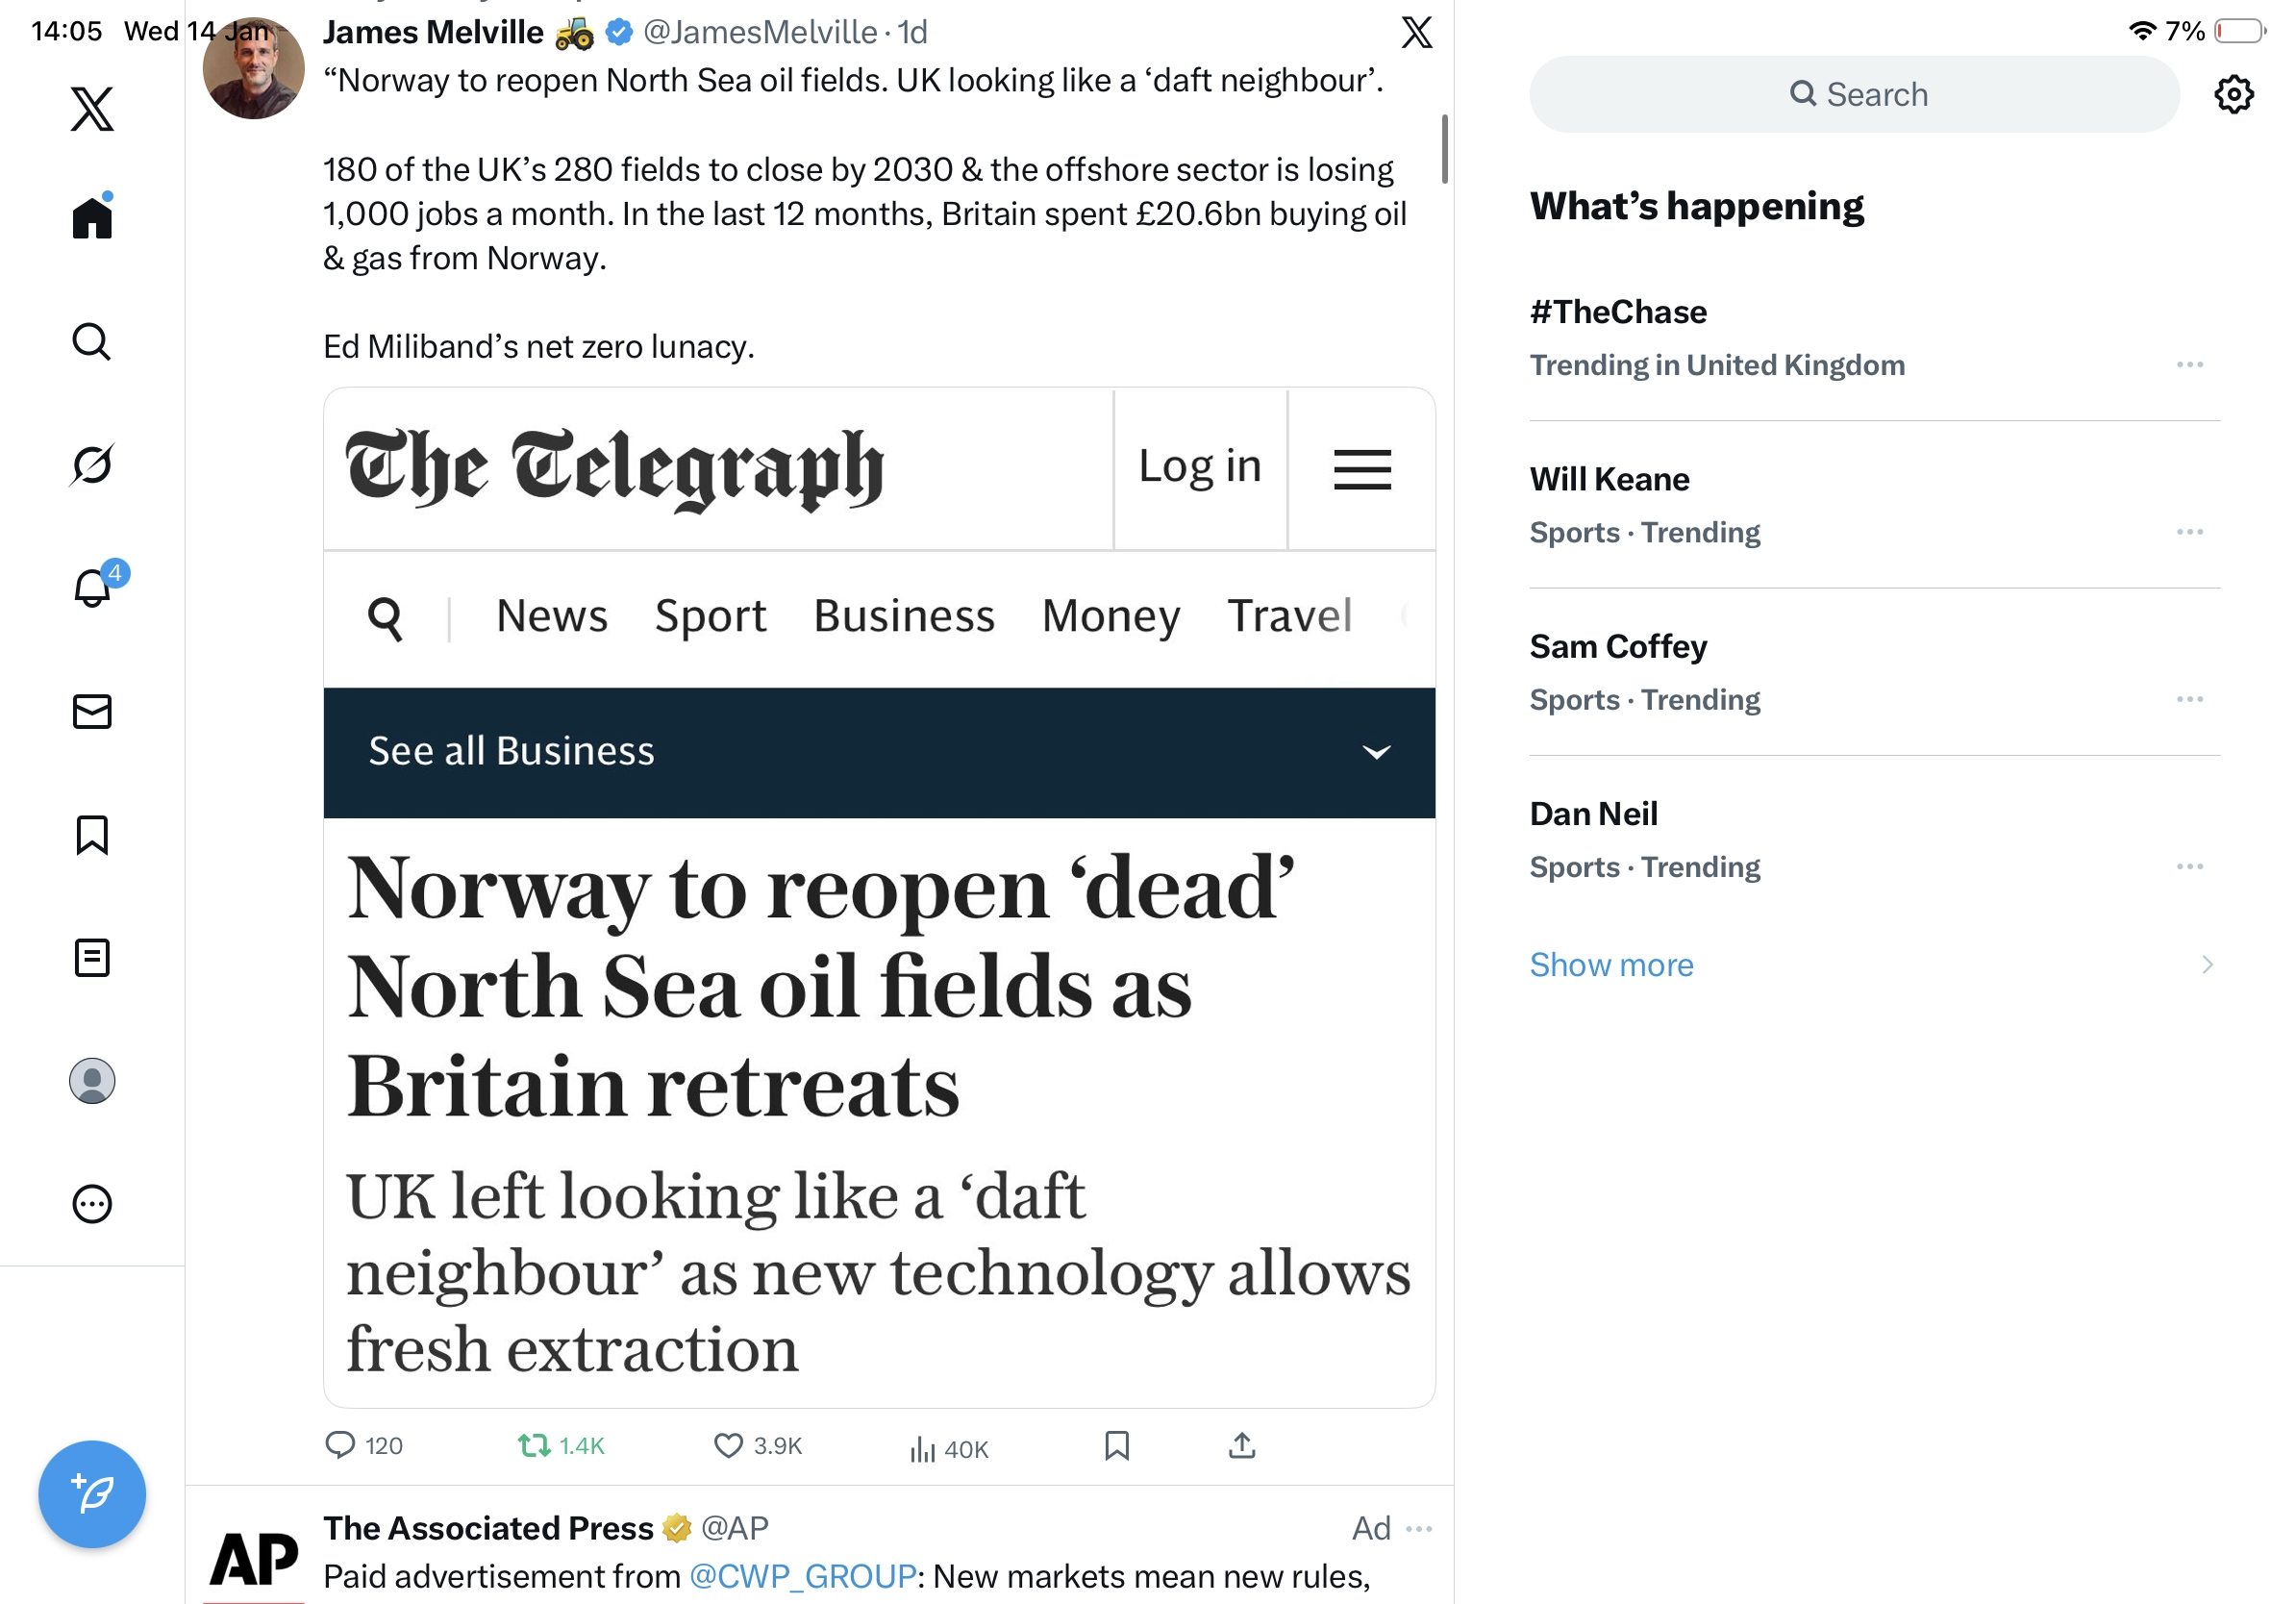The image size is (2296, 1604).
Task: Open the Home feed icon
Action: [x=92, y=217]
